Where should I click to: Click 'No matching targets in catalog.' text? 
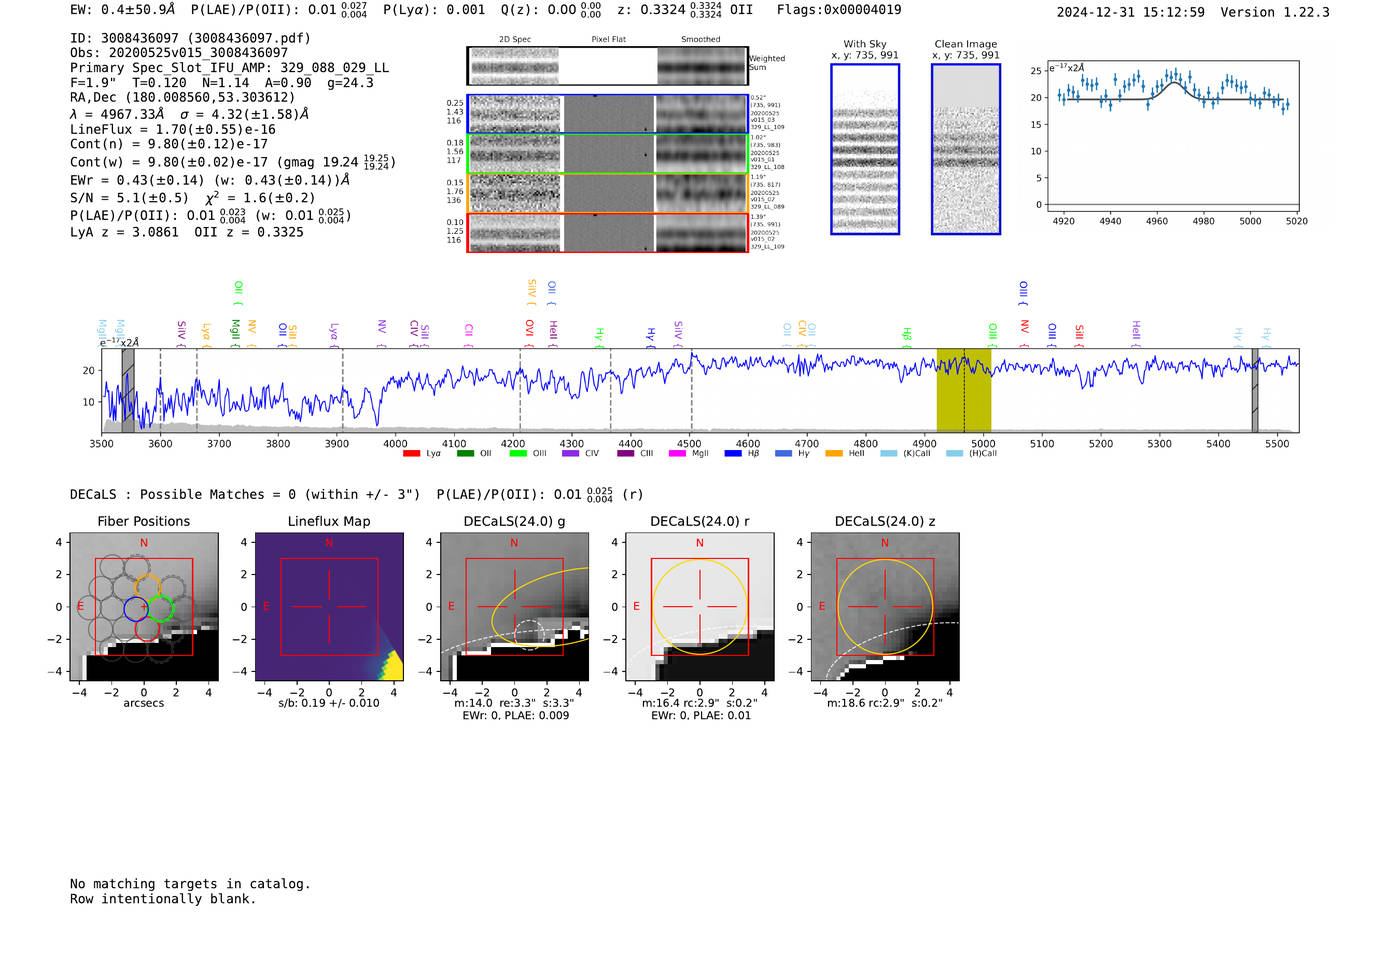coord(190,884)
